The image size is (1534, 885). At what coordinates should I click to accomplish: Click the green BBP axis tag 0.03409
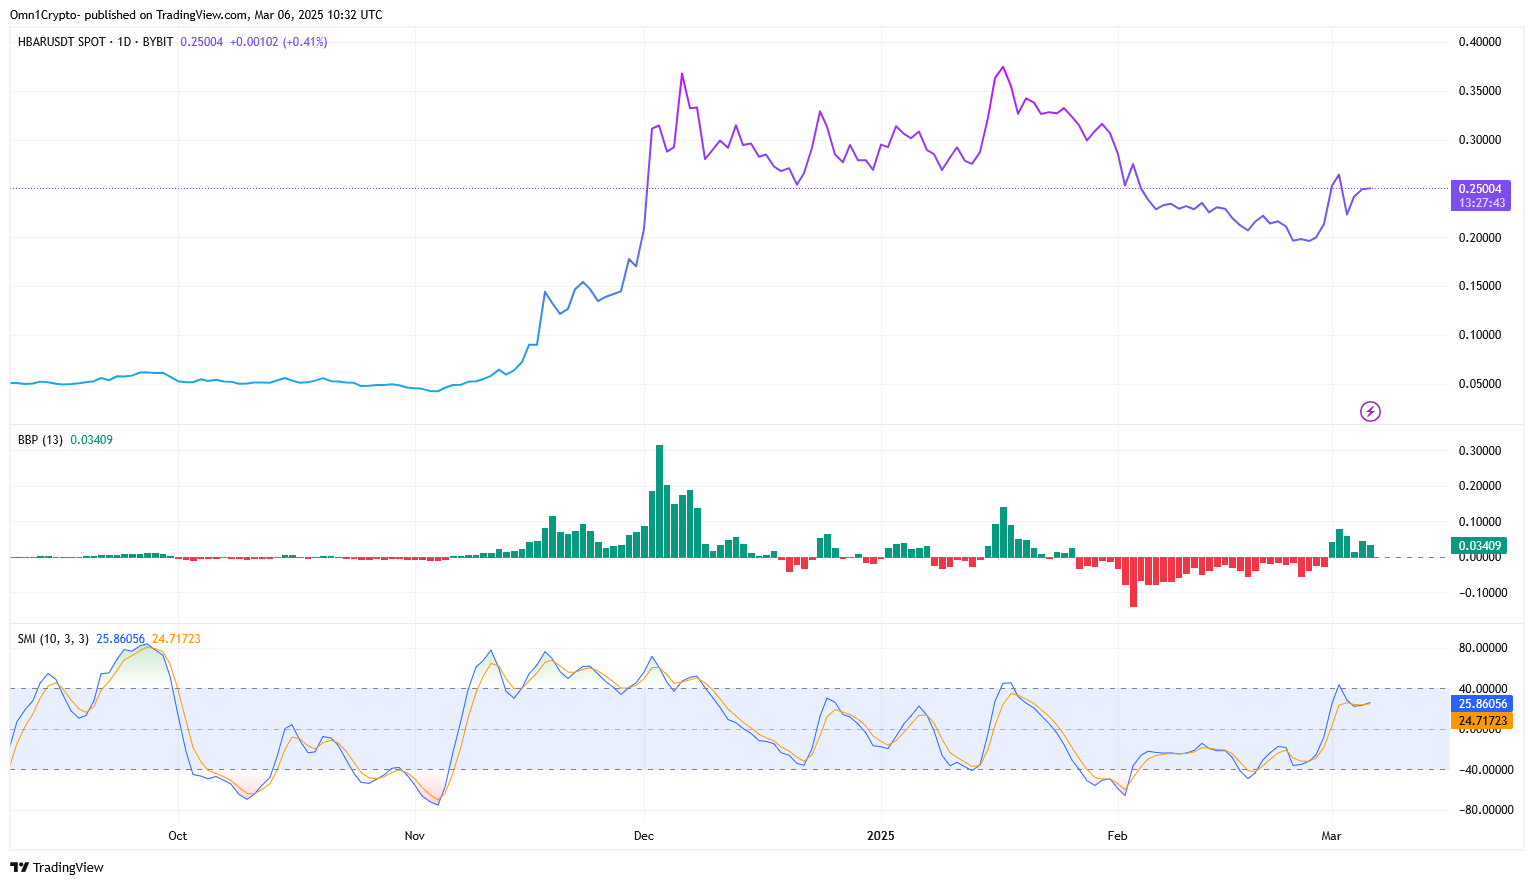pos(1479,546)
